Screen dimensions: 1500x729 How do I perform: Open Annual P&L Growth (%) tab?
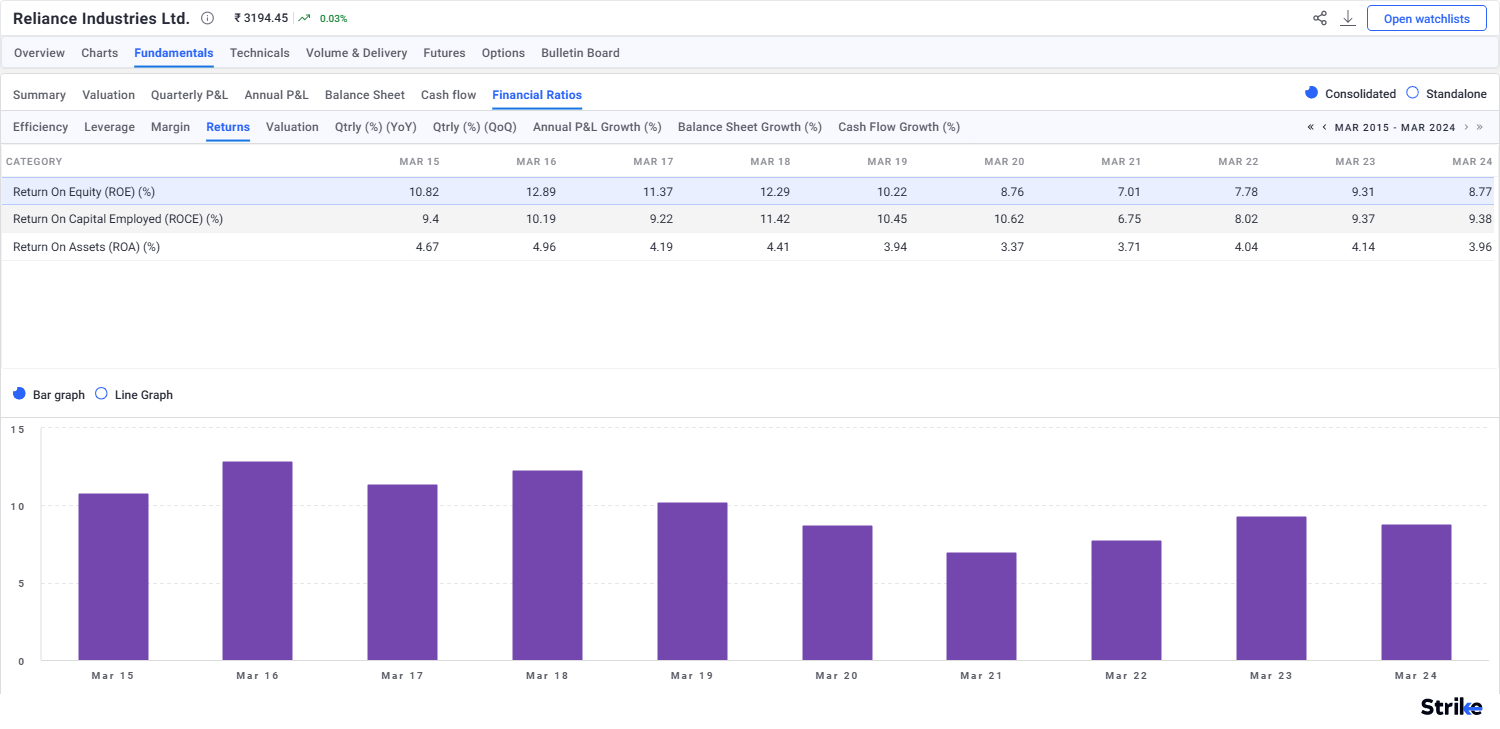click(x=597, y=127)
